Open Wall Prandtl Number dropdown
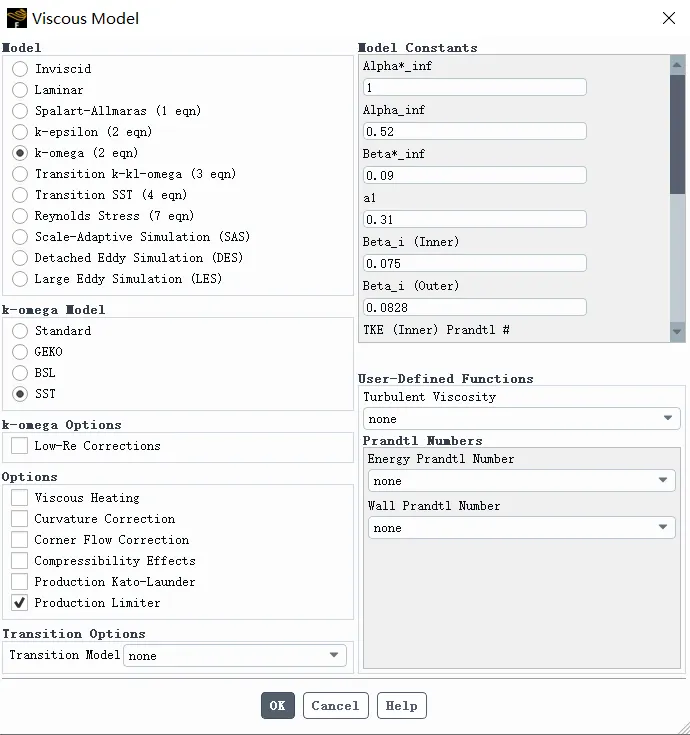This screenshot has height=735, width=690. 521,527
